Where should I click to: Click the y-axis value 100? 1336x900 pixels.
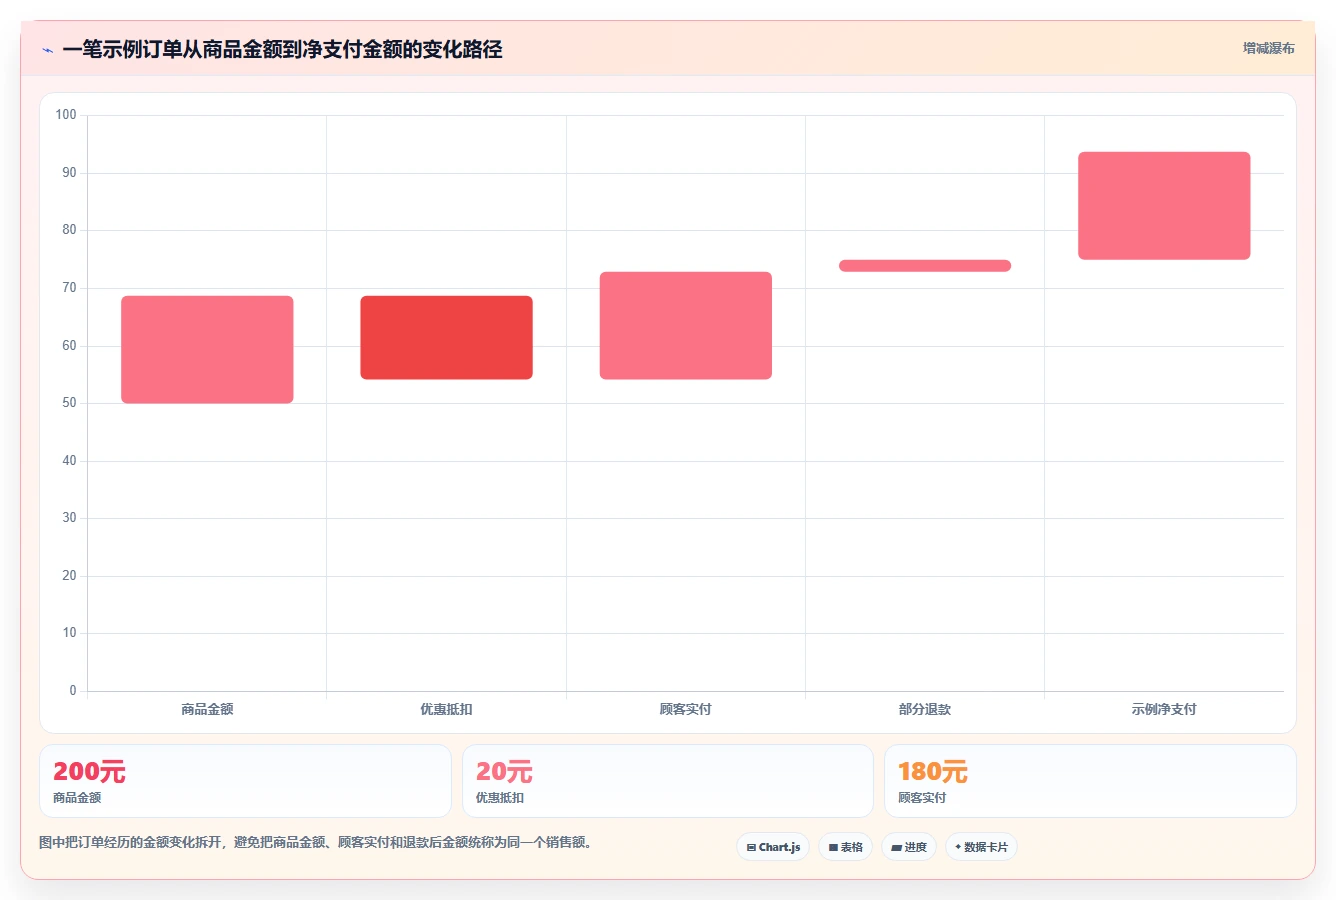(66, 115)
